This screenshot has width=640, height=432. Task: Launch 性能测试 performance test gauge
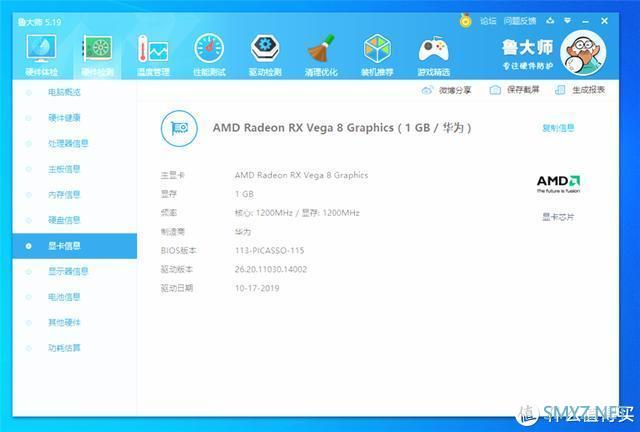(209, 55)
